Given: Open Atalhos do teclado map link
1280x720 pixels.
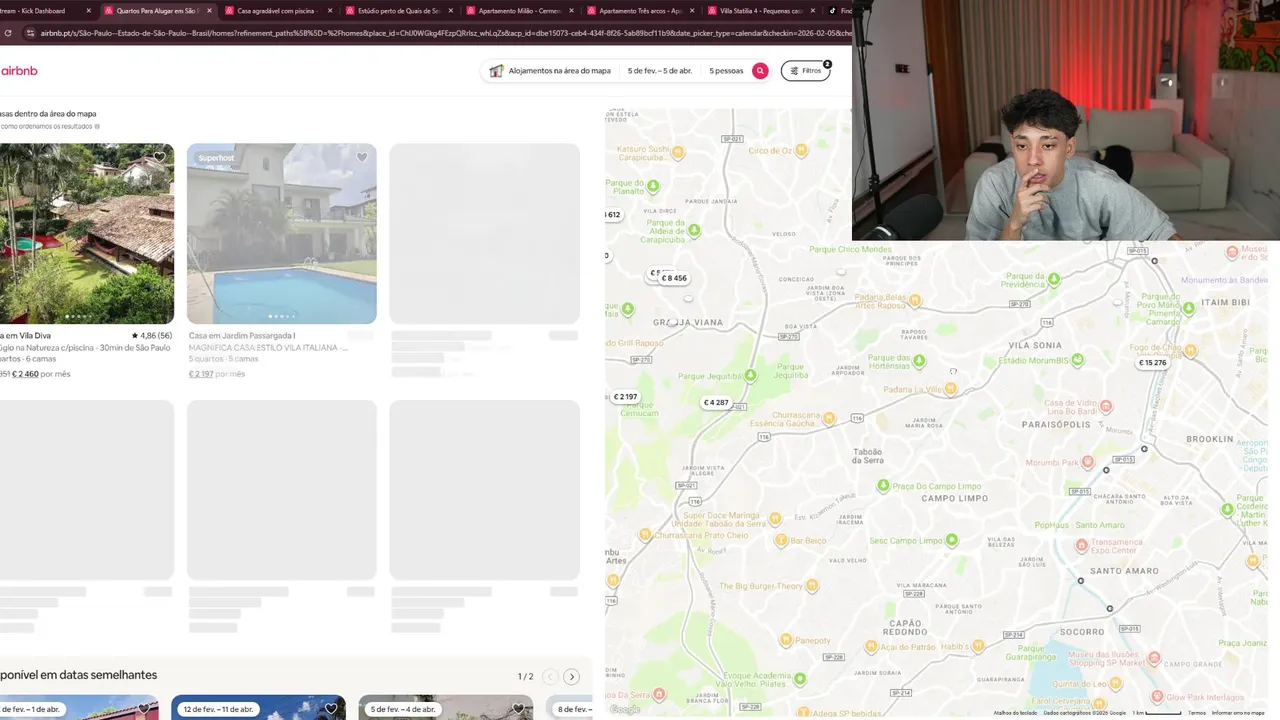Looking at the screenshot, I should click(x=1015, y=713).
